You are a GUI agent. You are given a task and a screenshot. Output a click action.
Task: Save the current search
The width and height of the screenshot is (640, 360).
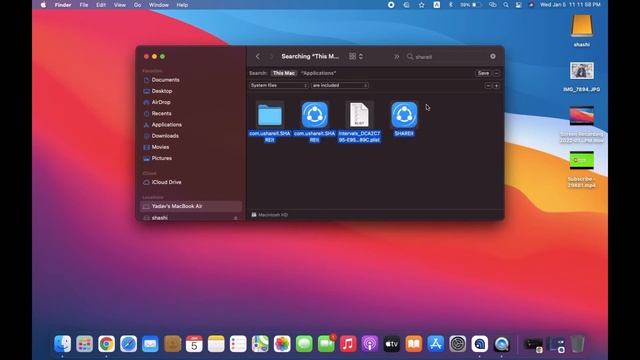[483, 73]
